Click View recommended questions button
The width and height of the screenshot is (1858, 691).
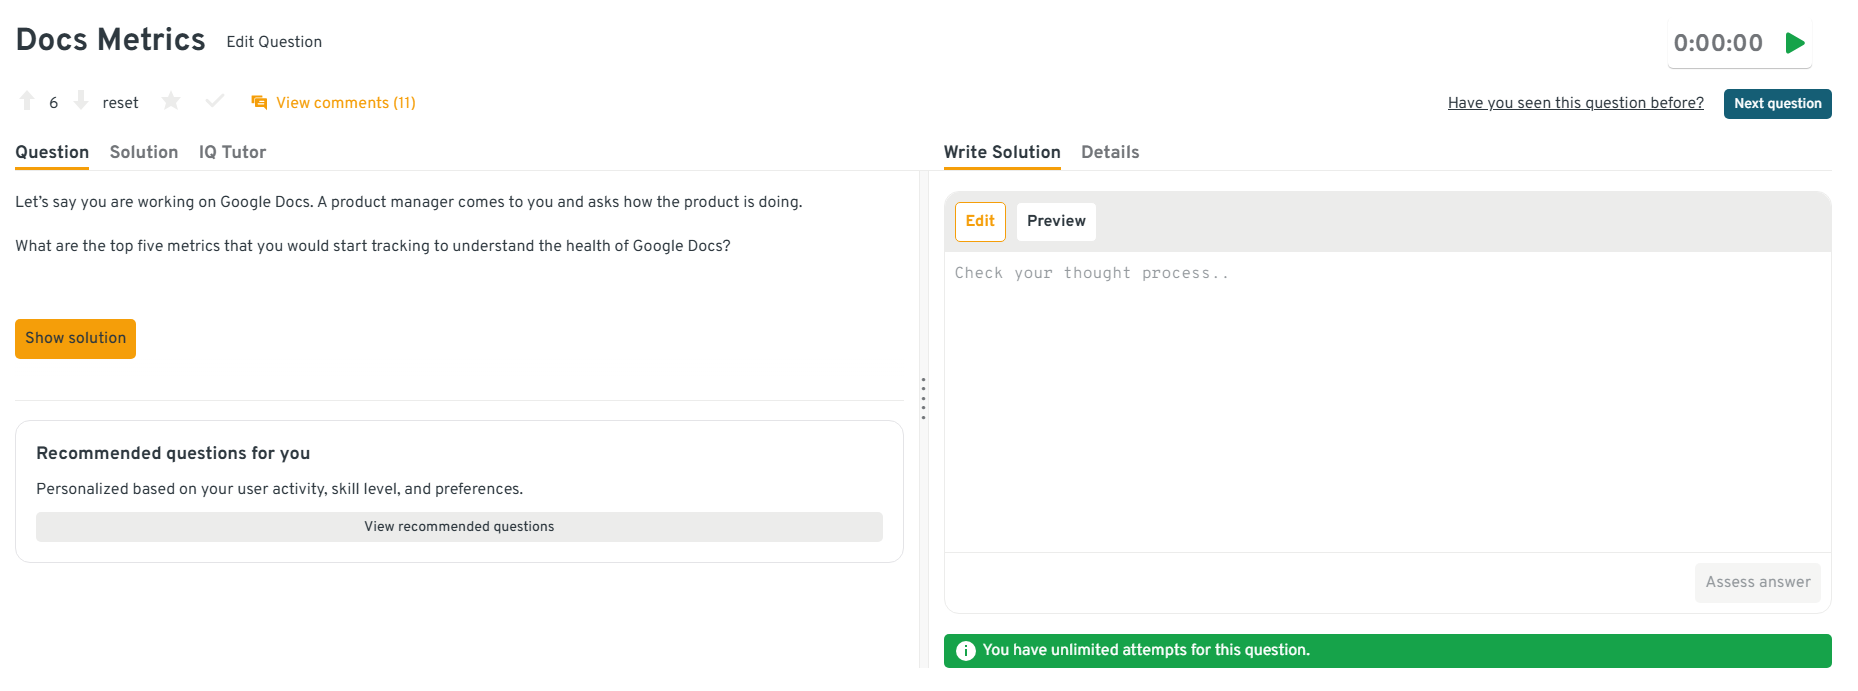pos(459,527)
